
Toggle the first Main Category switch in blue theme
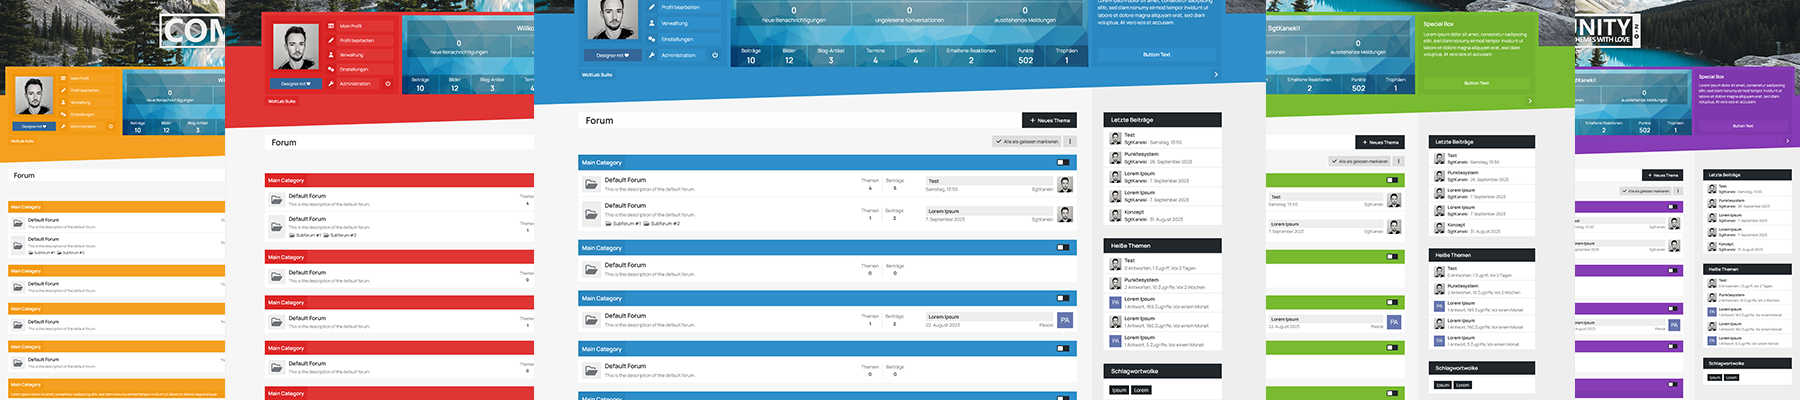(1062, 162)
